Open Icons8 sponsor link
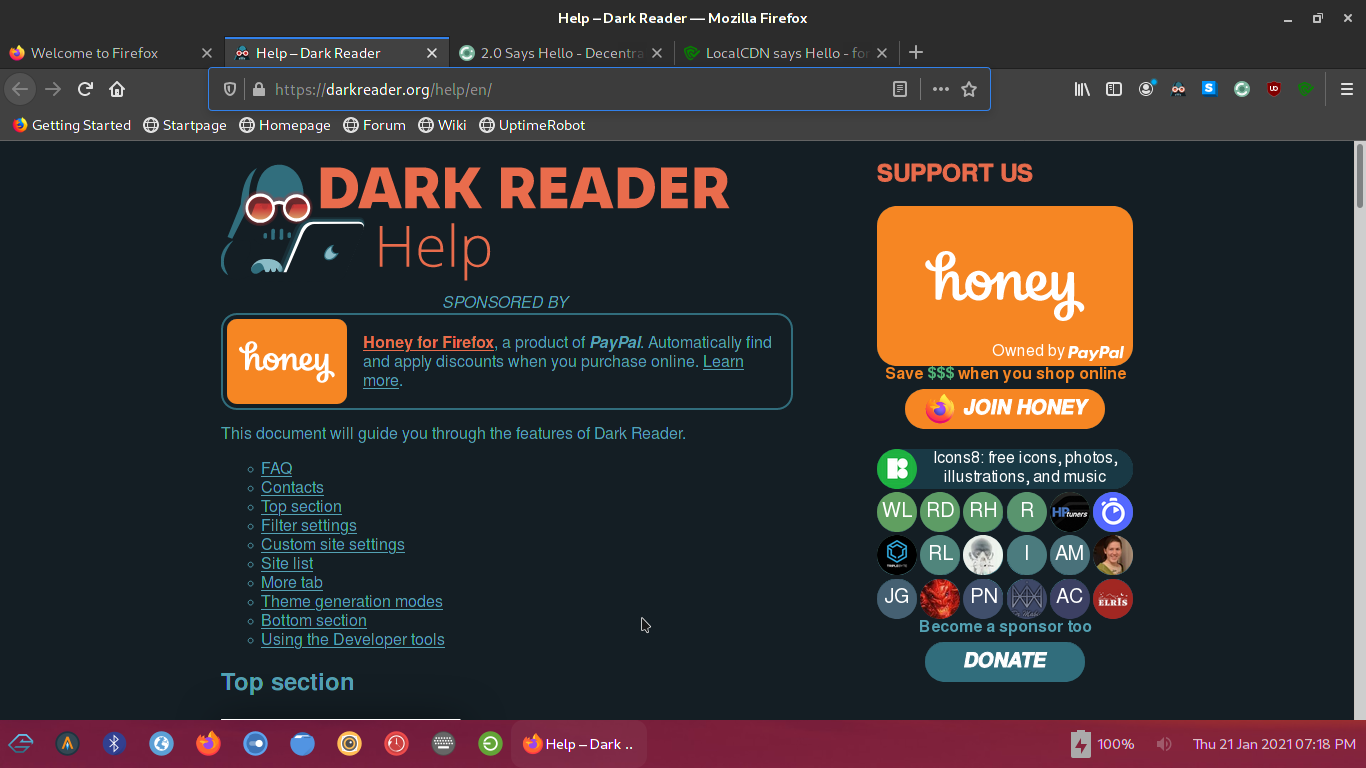The image size is (1366, 768). coord(1005,468)
